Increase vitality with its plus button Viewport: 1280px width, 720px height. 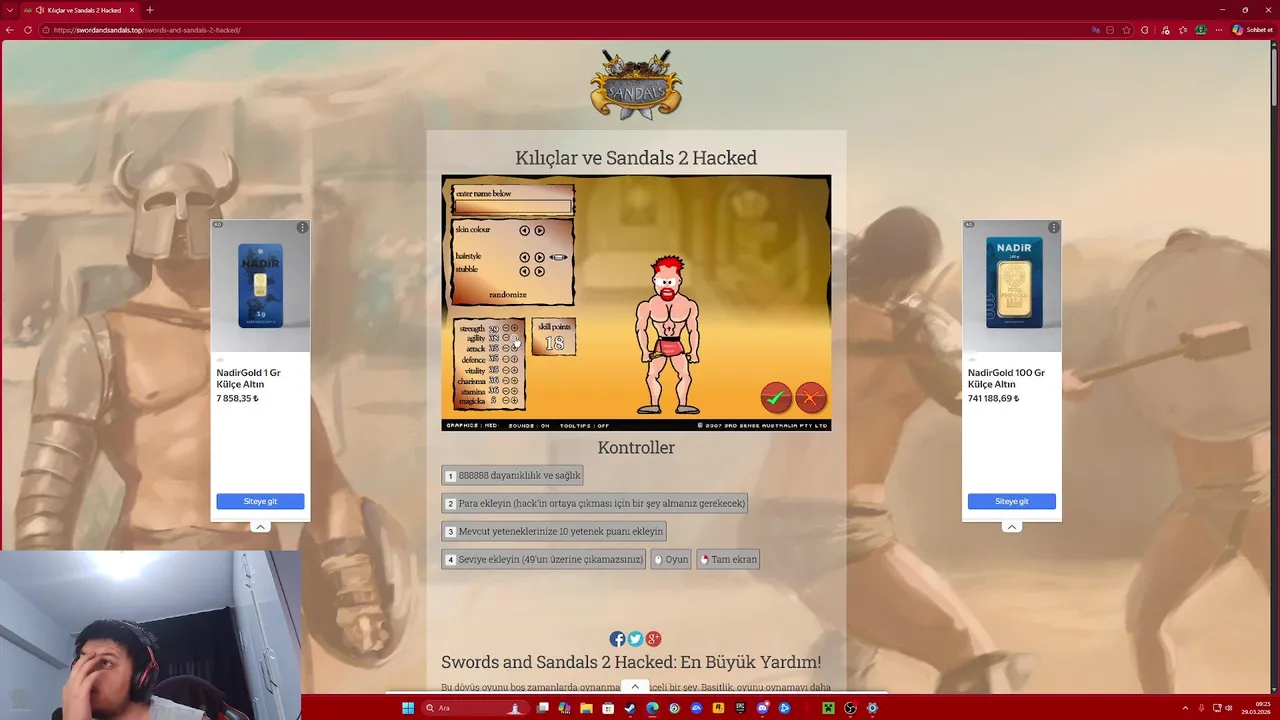514,370
